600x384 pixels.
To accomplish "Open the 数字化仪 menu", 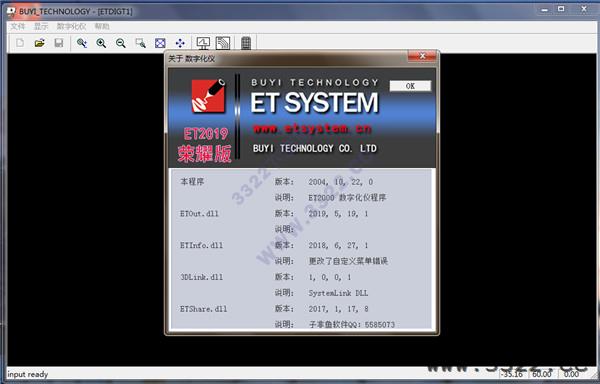I will pyautogui.click(x=71, y=26).
